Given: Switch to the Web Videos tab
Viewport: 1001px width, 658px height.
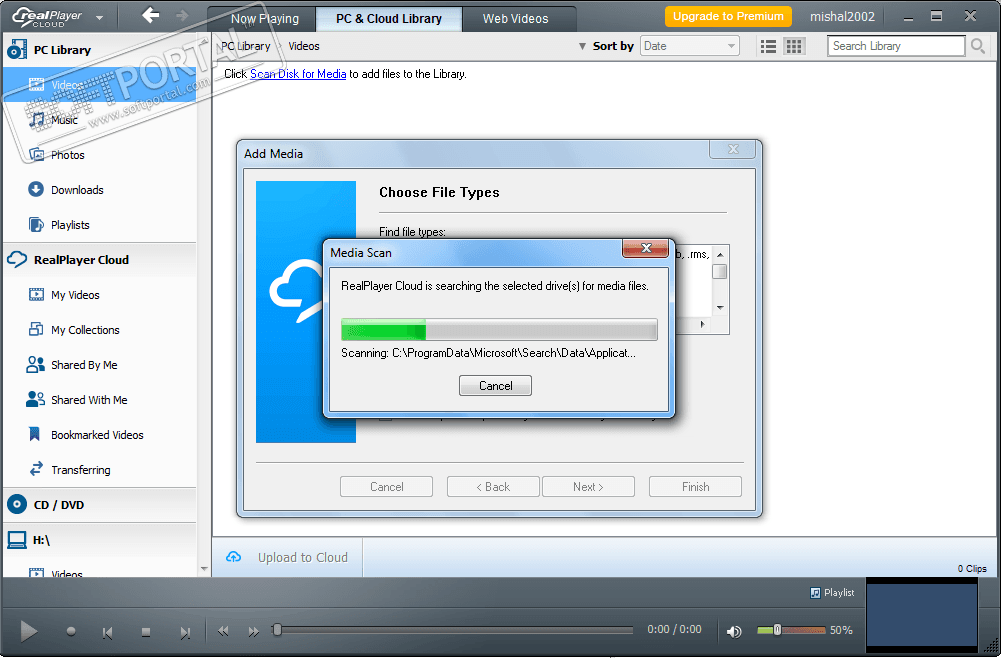Looking at the screenshot, I should click(515, 19).
